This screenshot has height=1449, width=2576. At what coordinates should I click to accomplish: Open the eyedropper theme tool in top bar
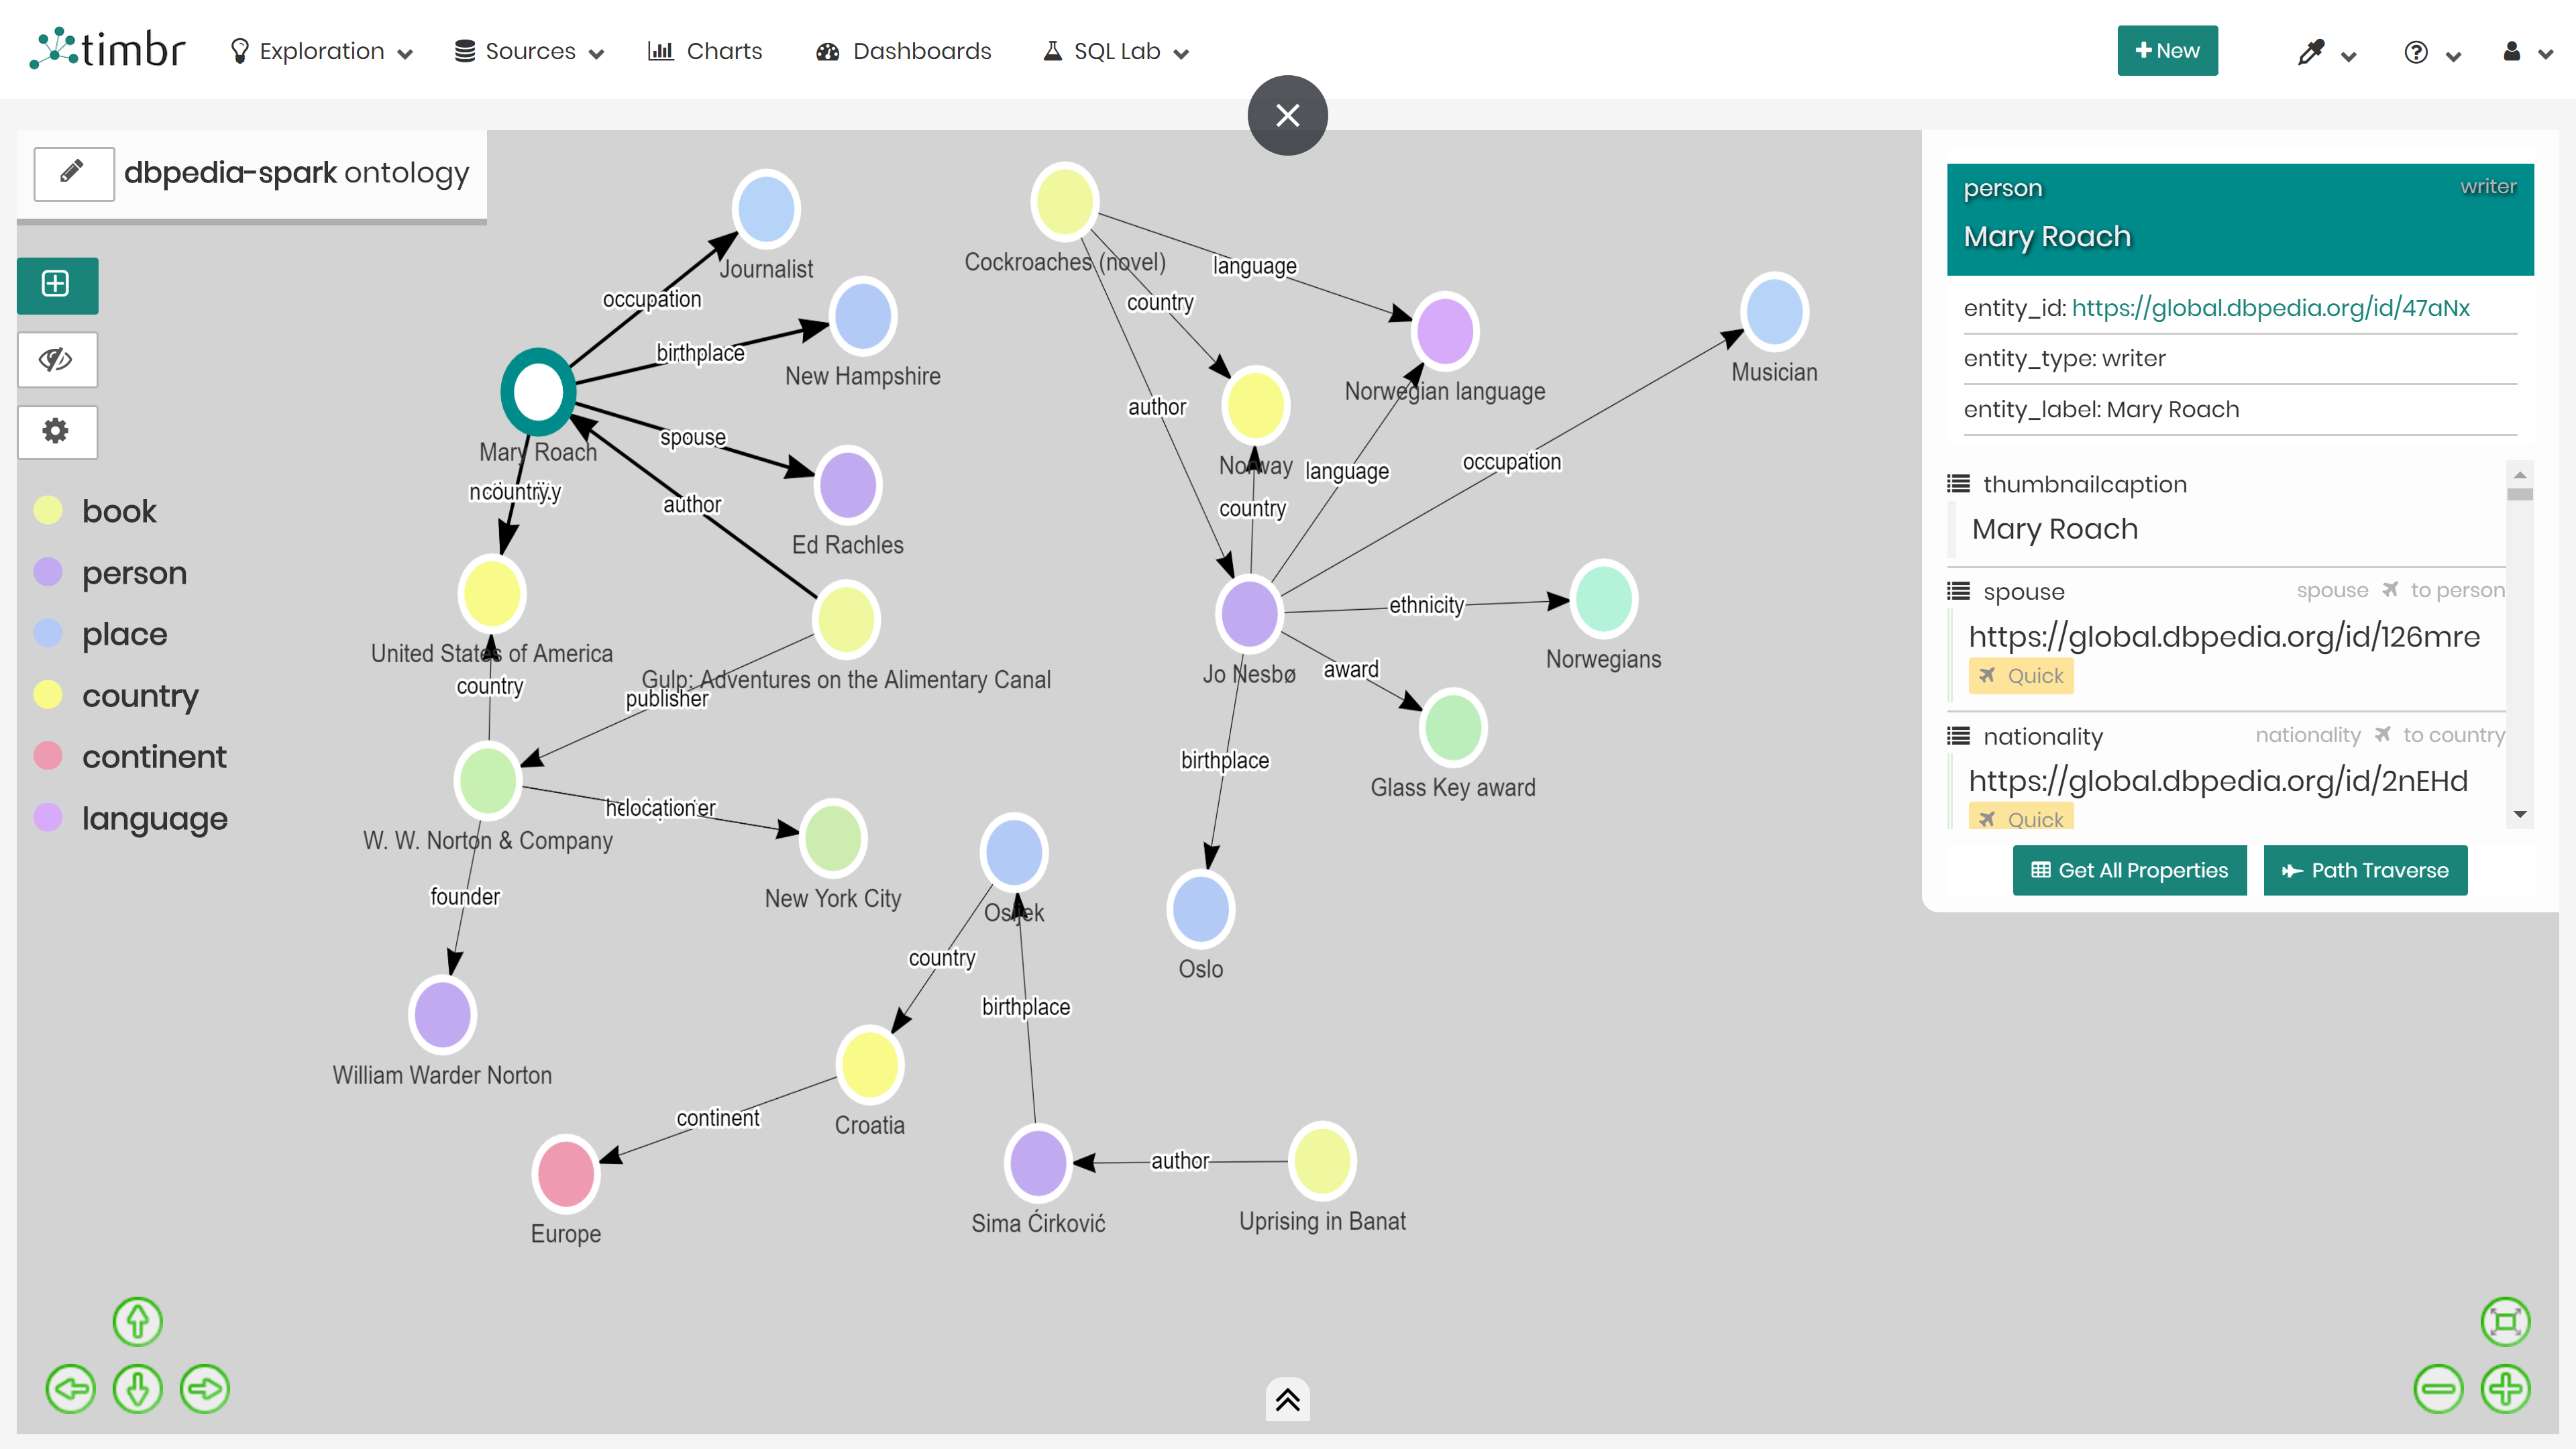point(2311,51)
